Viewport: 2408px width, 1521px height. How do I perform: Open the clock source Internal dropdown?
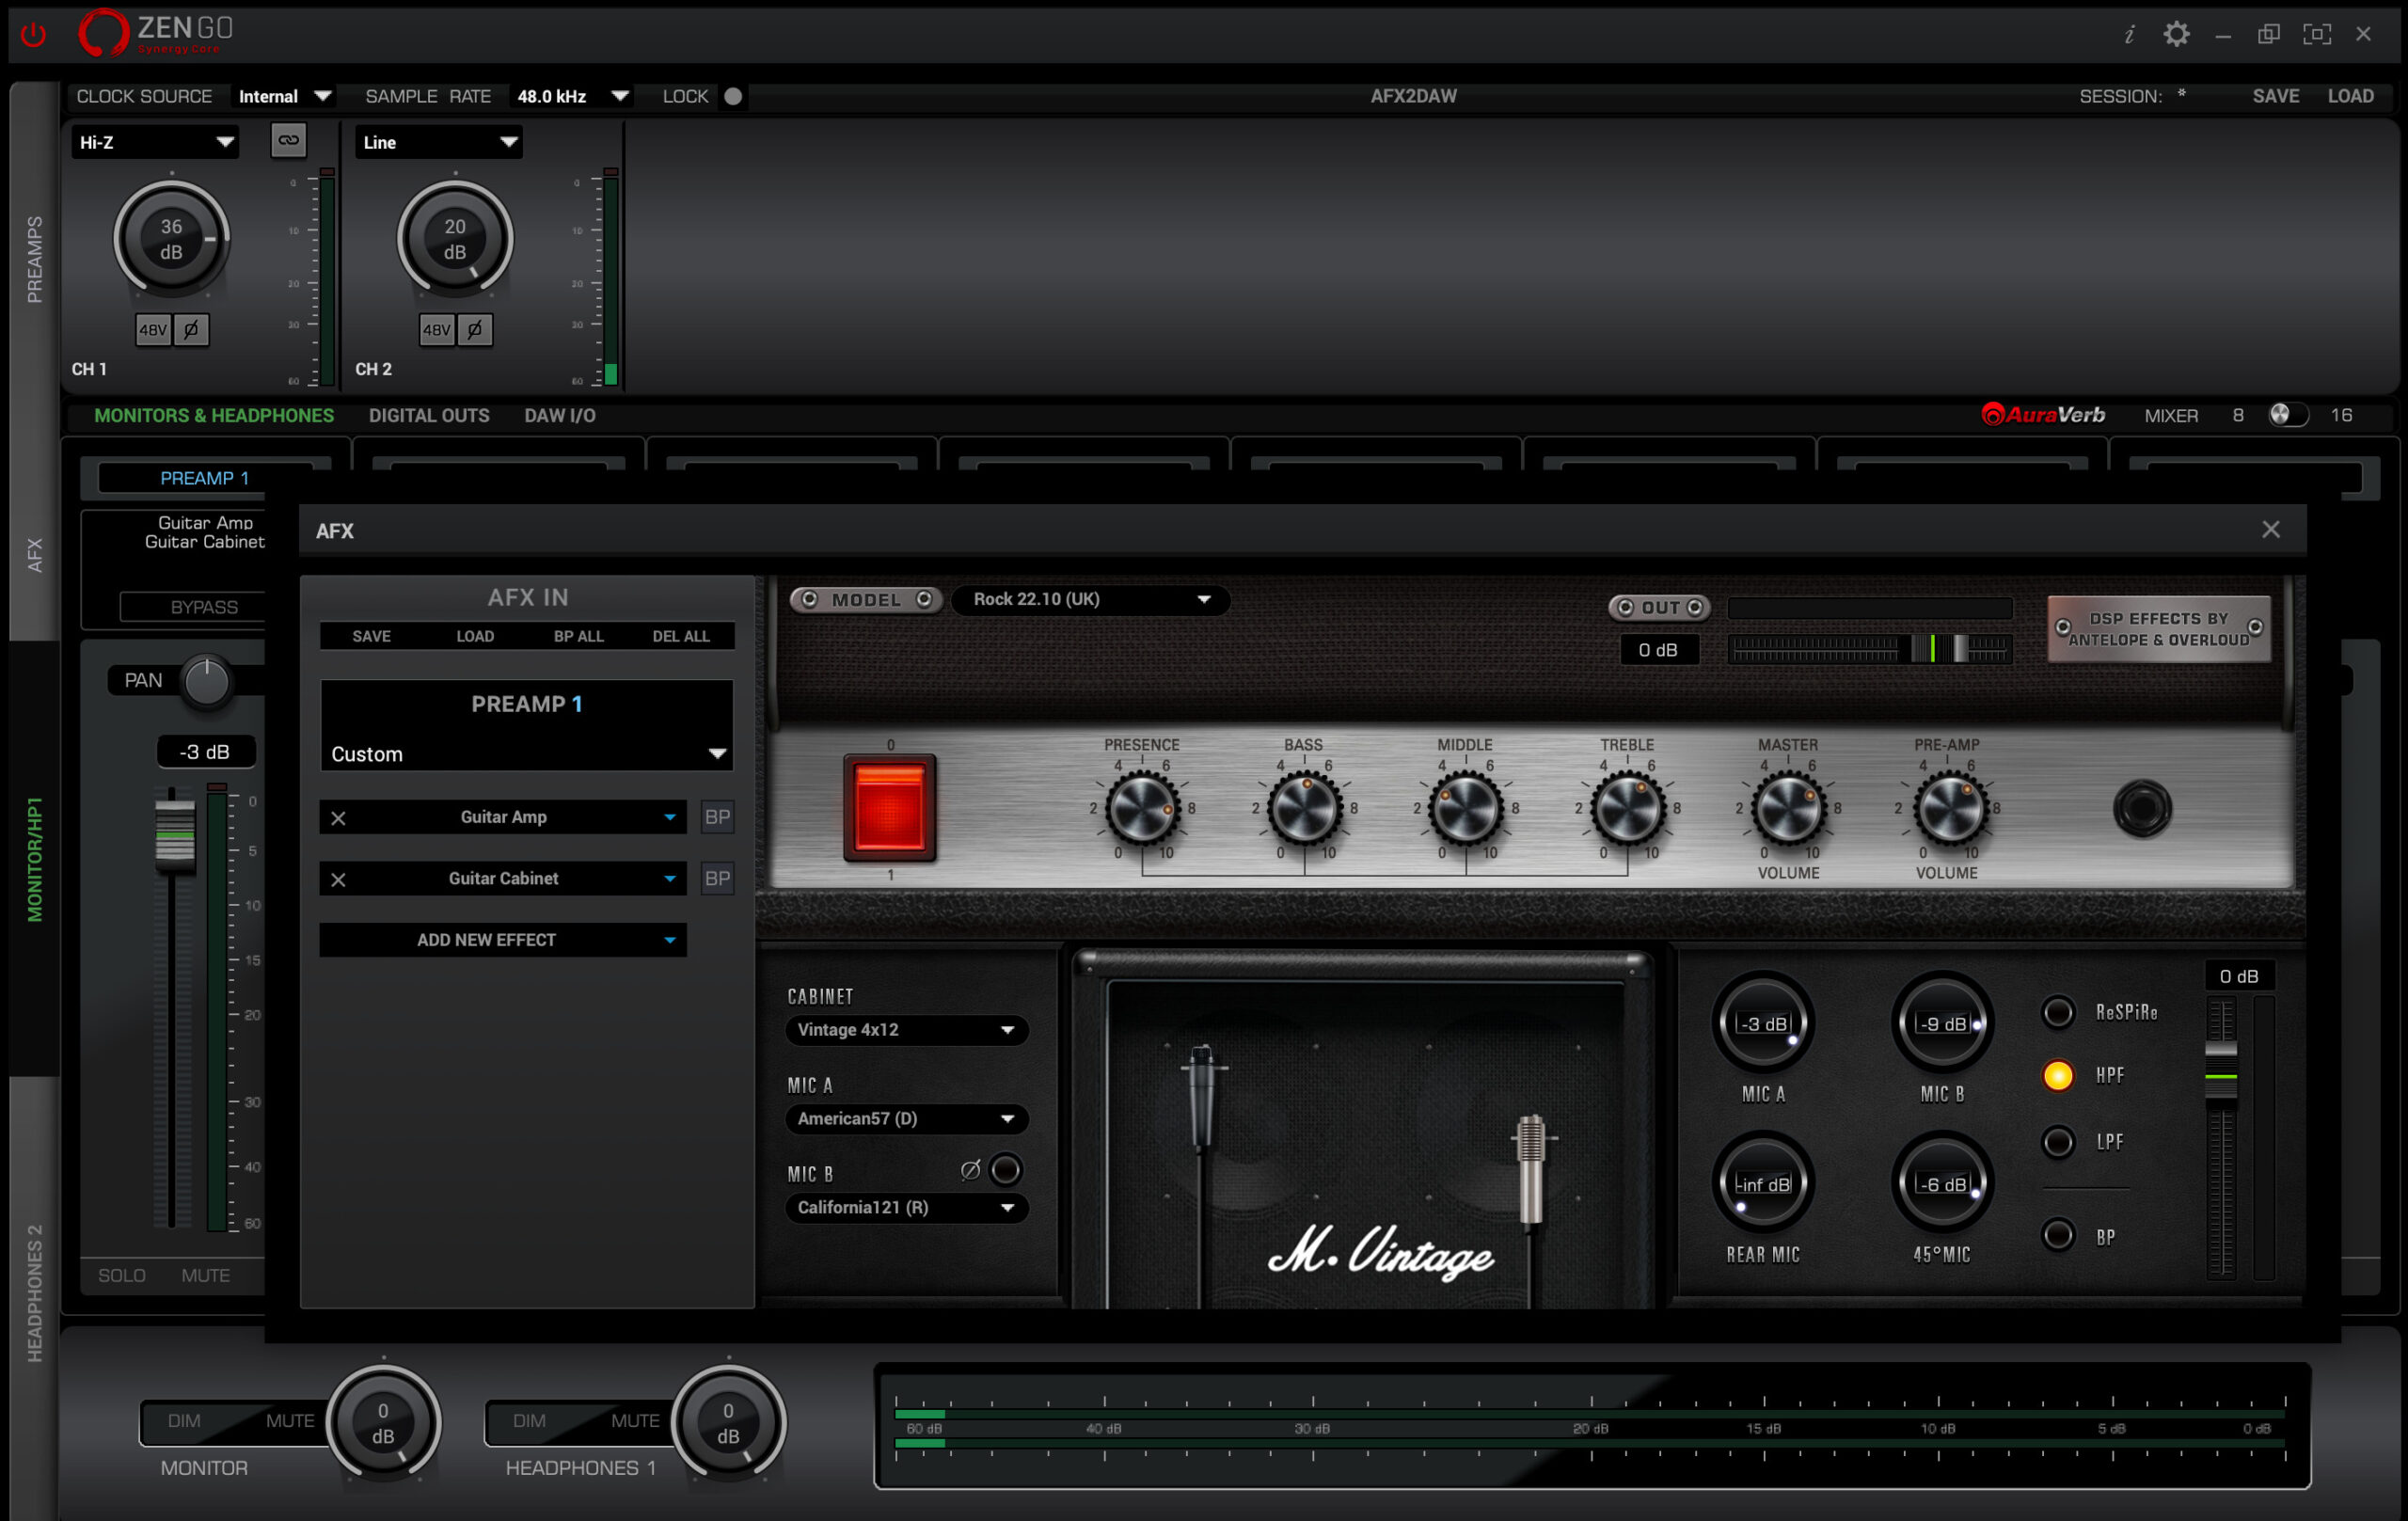[x=284, y=96]
